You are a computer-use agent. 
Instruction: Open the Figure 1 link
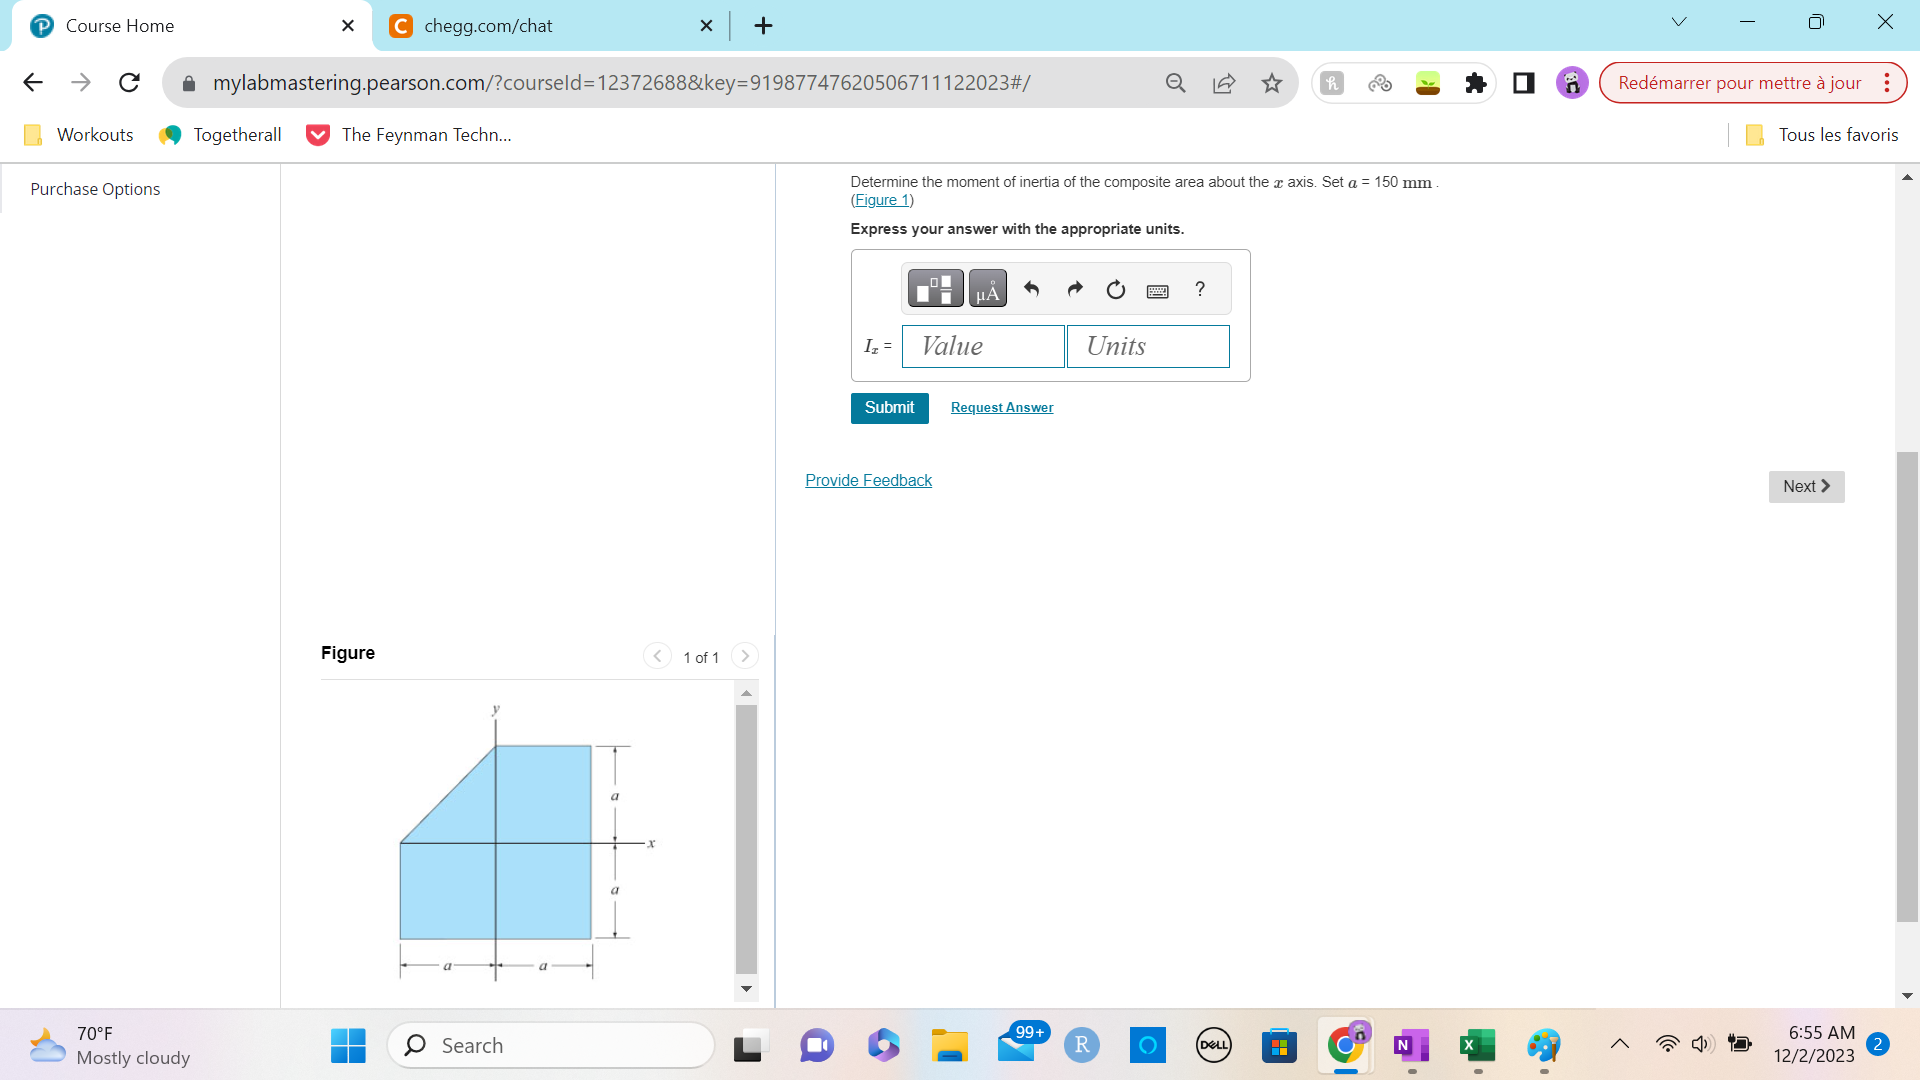click(881, 200)
